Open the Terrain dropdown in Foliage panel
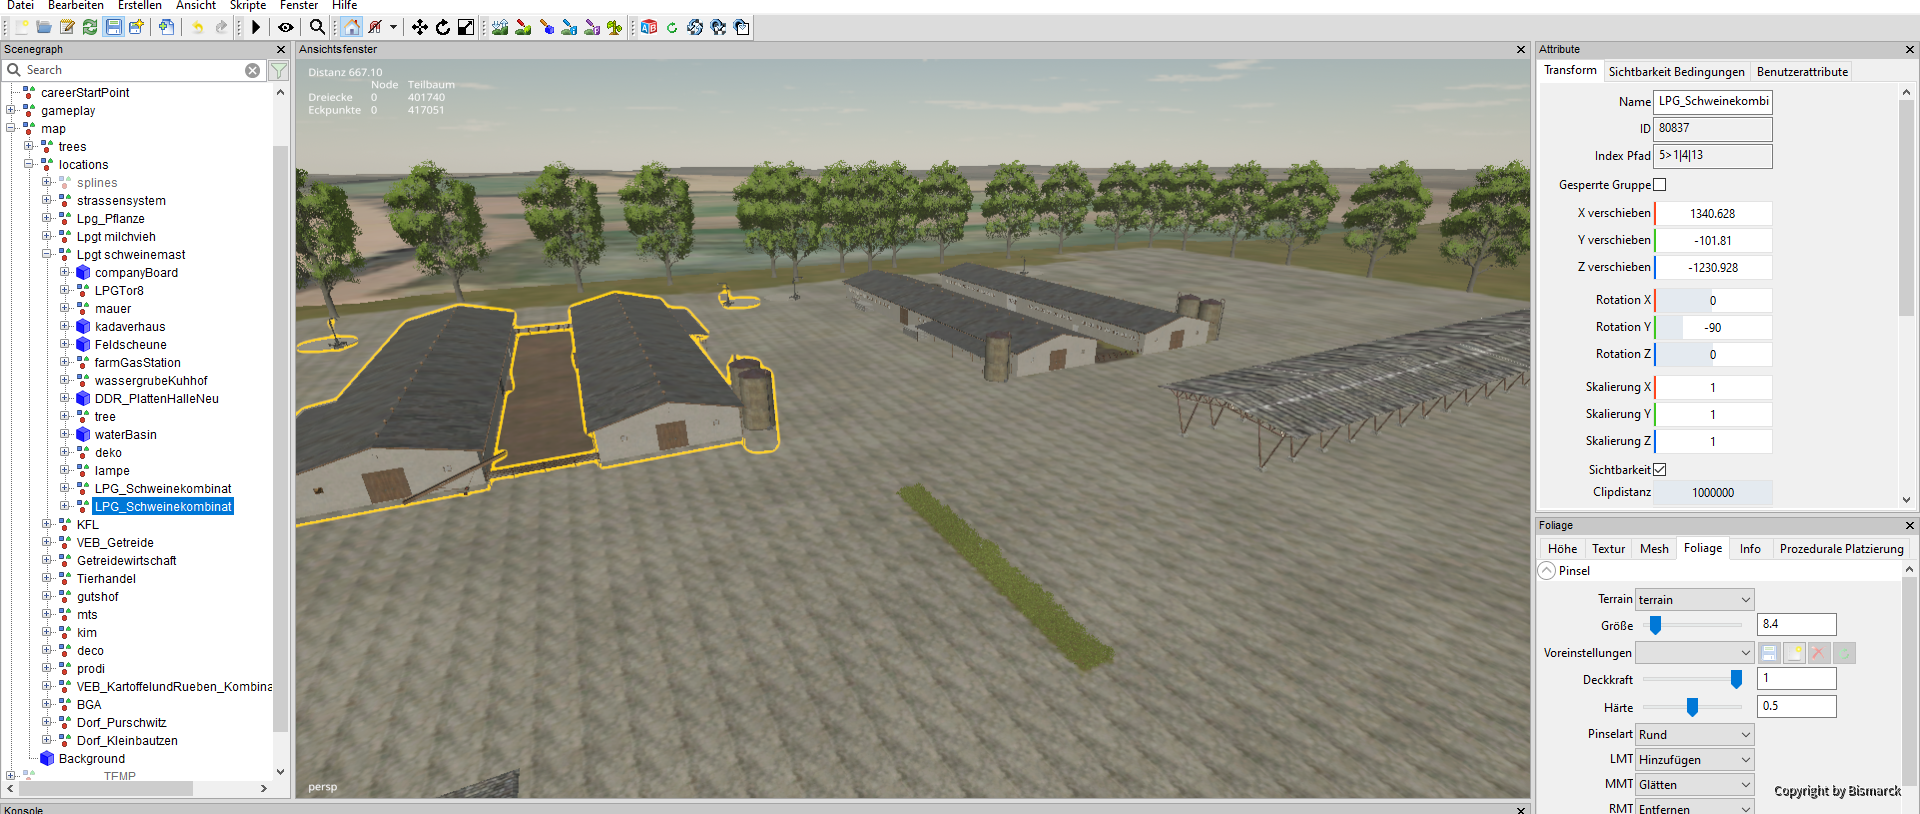Image resolution: width=1920 pixels, height=814 pixels. coord(1695,600)
